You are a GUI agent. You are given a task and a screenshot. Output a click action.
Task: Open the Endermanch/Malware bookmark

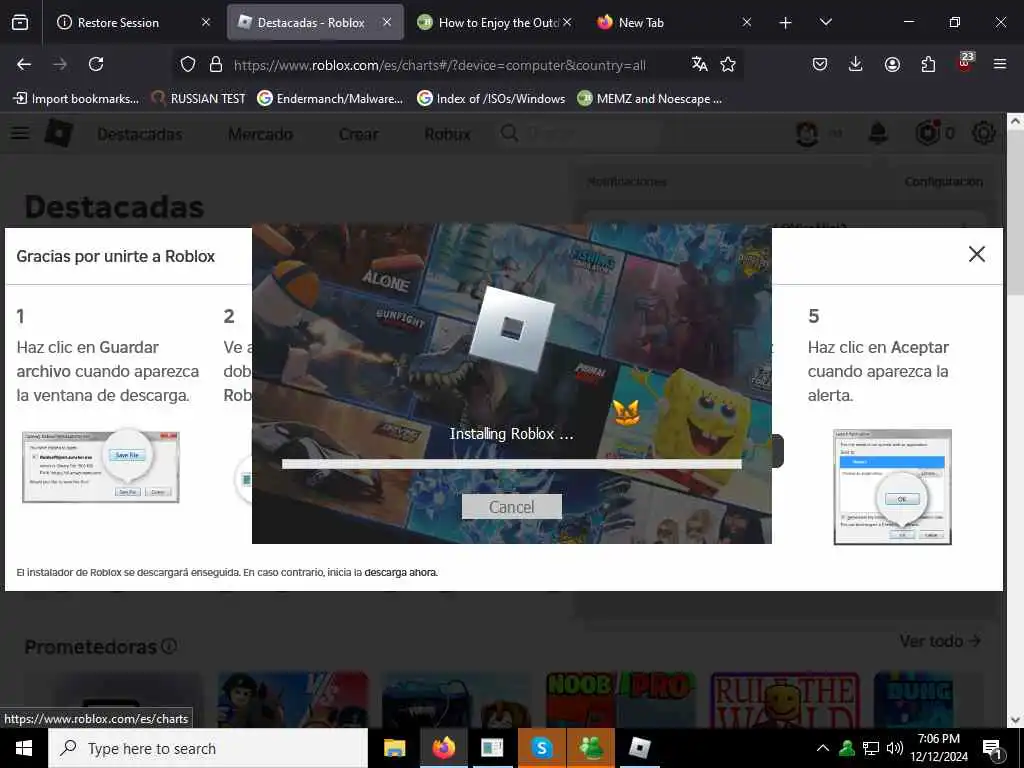click(x=330, y=99)
